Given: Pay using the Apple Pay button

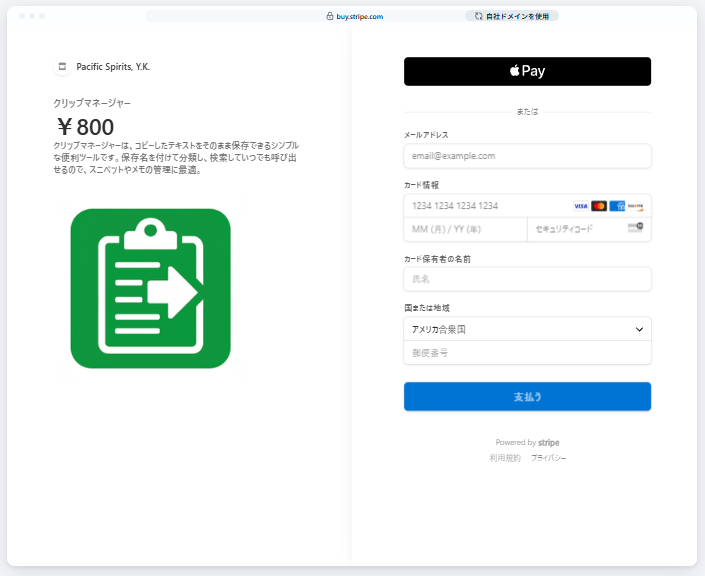Looking at the screenshot, I should [x=527, y=71].
